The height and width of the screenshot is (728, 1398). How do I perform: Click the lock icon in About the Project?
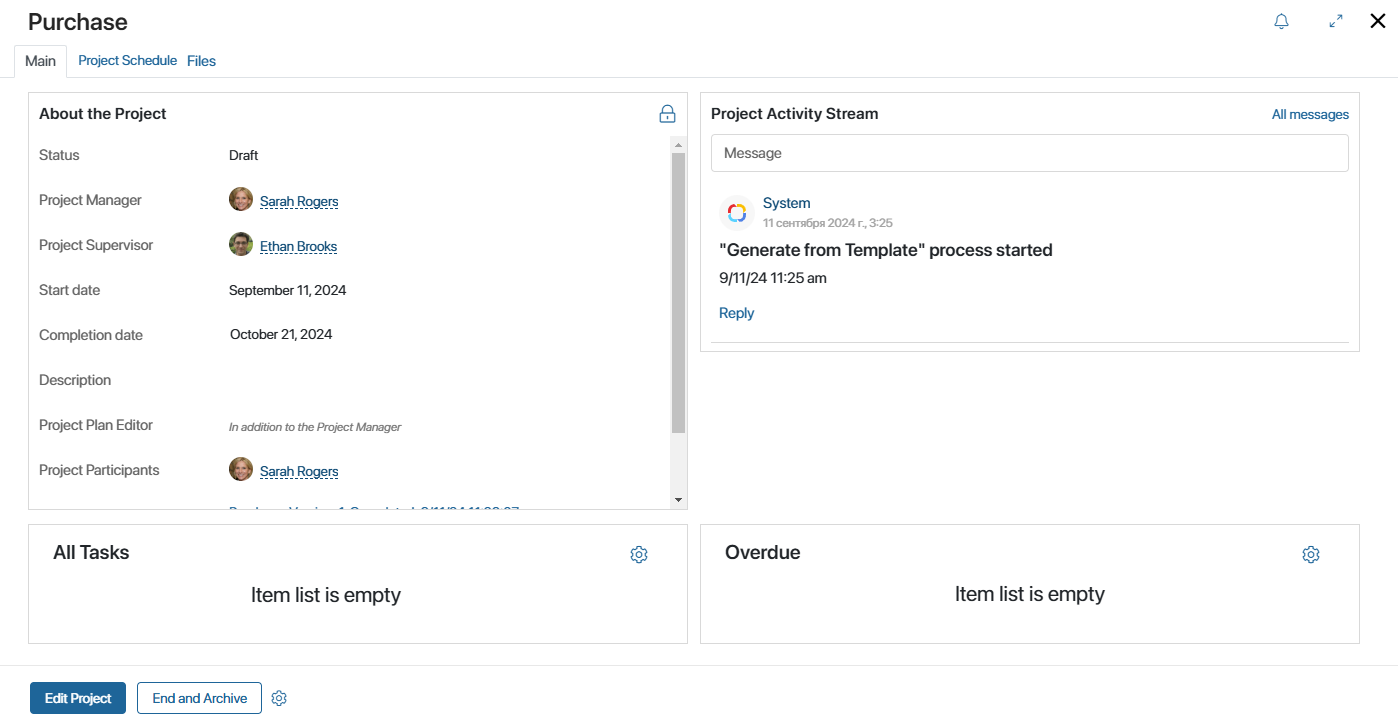pyautogui.click(x=668, y=114)
